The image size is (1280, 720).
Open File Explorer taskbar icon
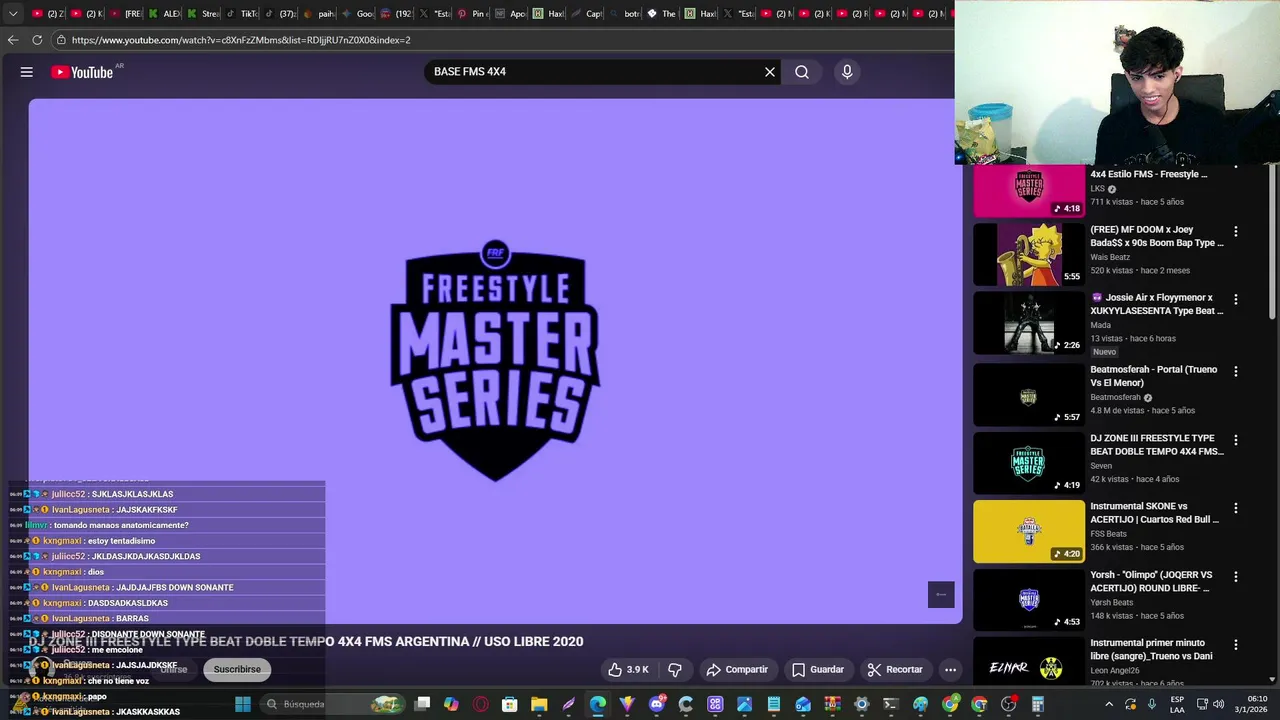tap(539, 704)
